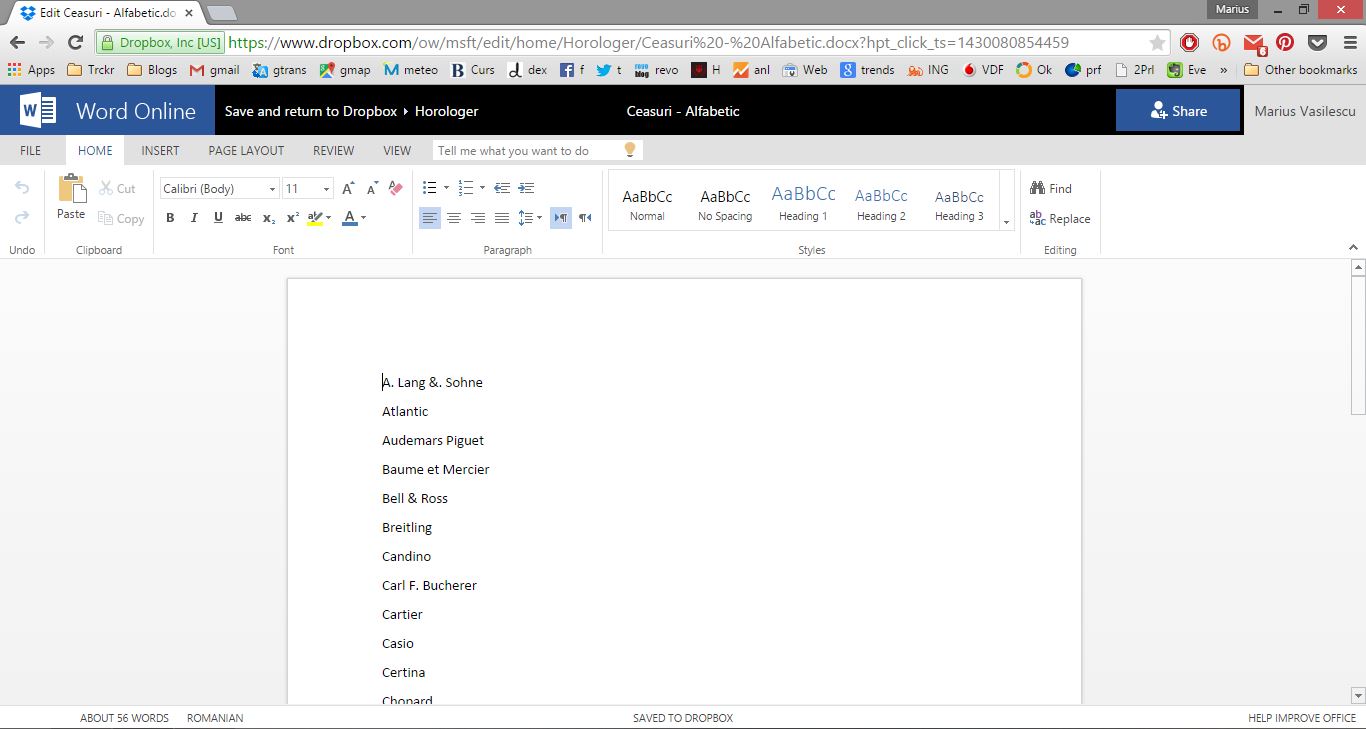Image resolution: width=1366 pixels, height=729 pixels.
Task: Apply yellow text highlight color
Action: (315, 218)
